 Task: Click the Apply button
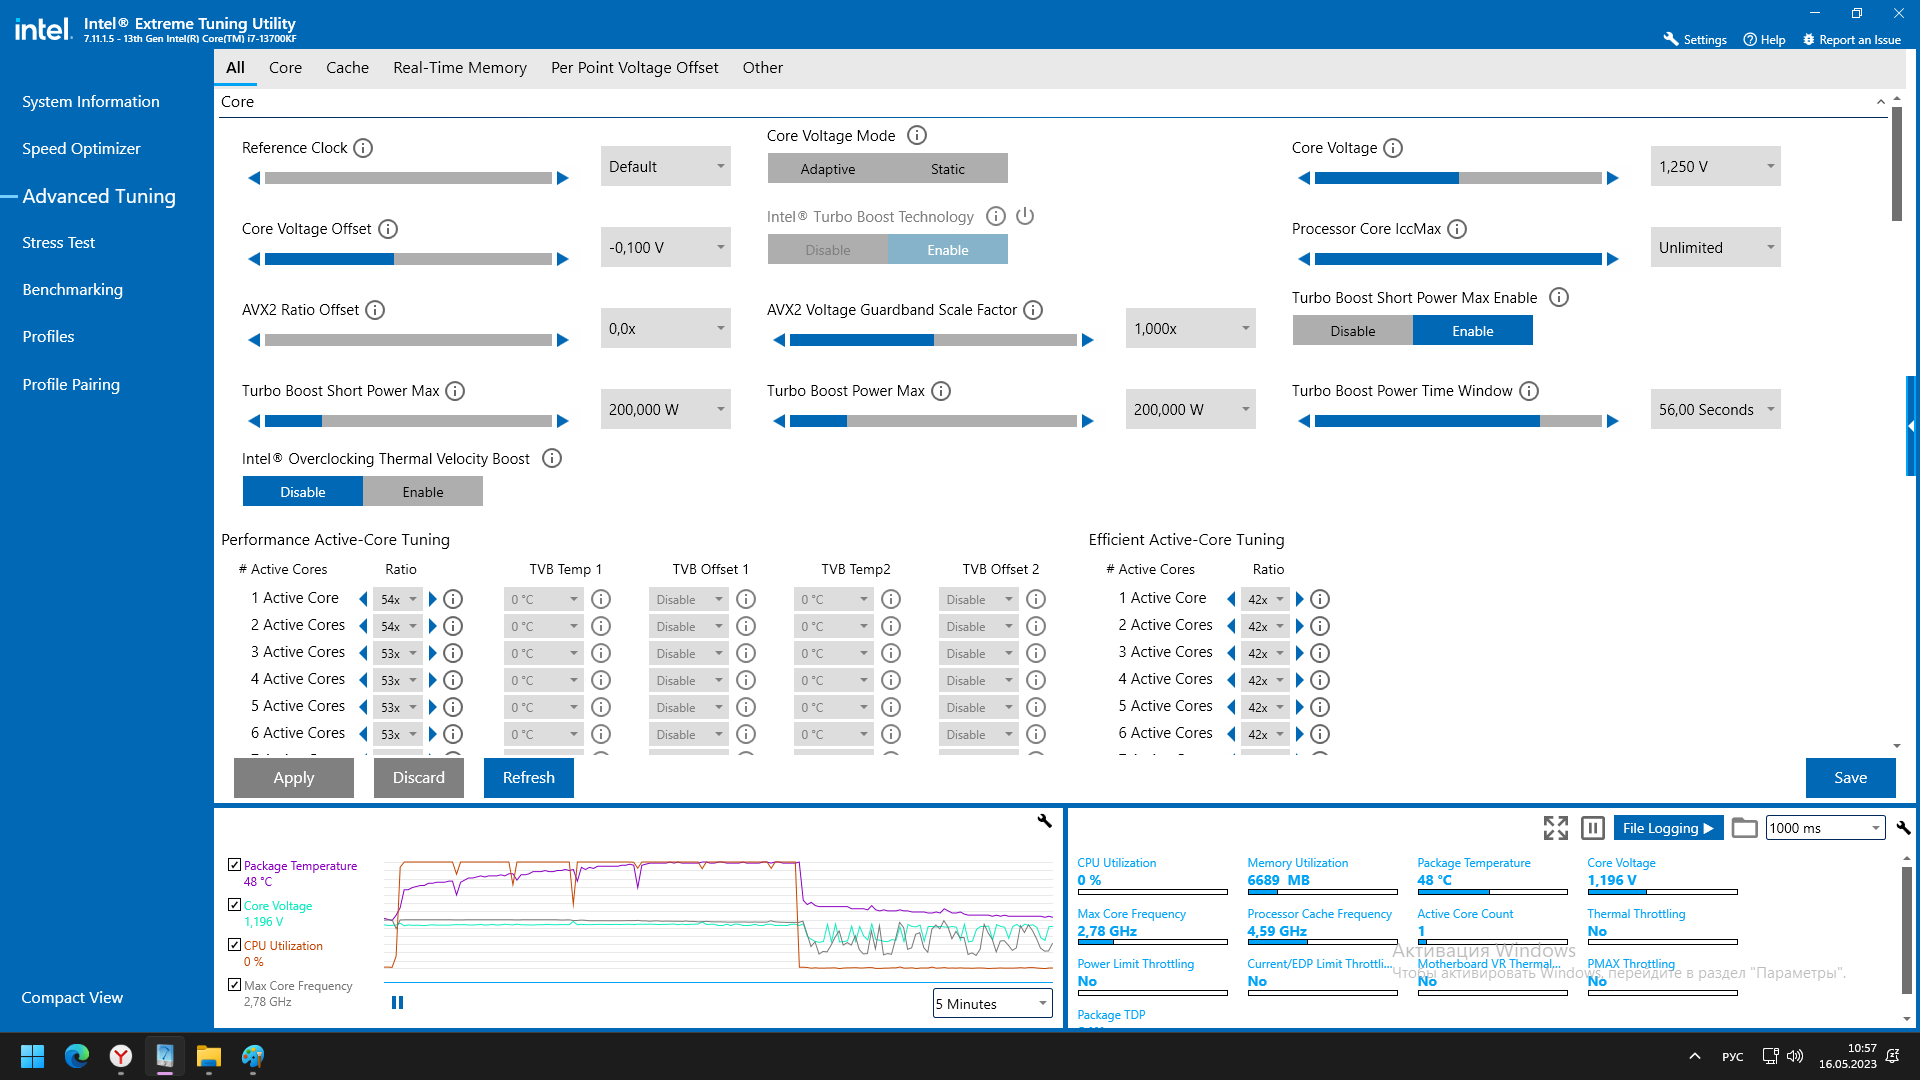tap(293, 778)
